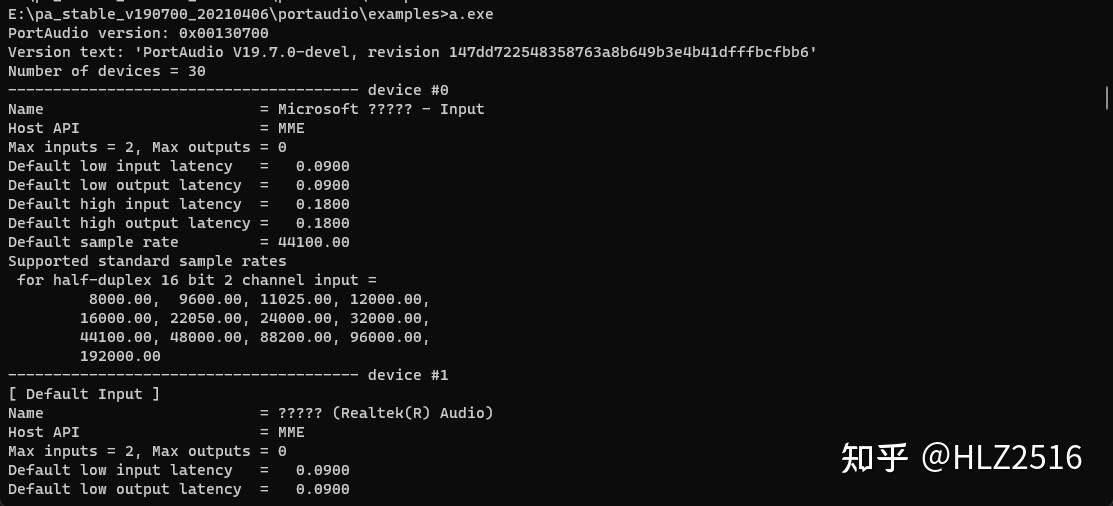Click the 192000.00 sample rate value
The width and height of the screenshot is (1113, 506).
120,356
